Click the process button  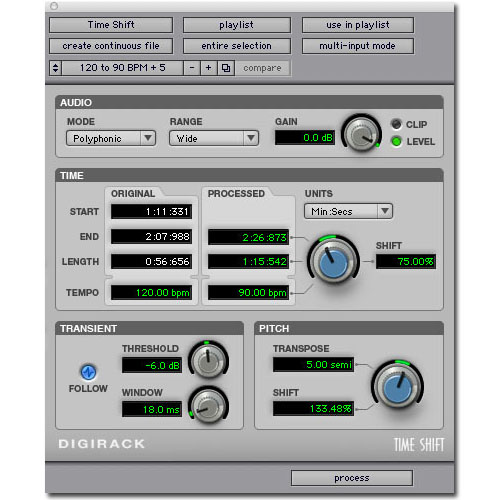point(352,478)
